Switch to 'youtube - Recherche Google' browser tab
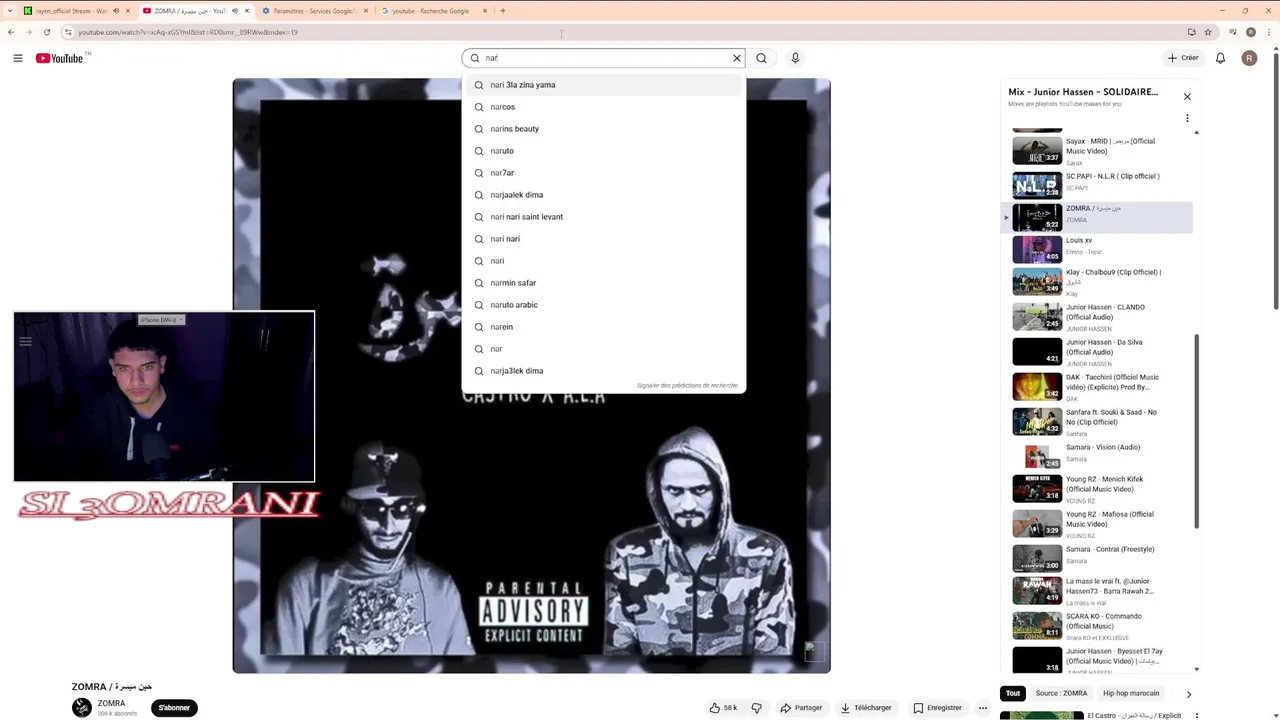The image size is (1280, 720). (435, 11)
